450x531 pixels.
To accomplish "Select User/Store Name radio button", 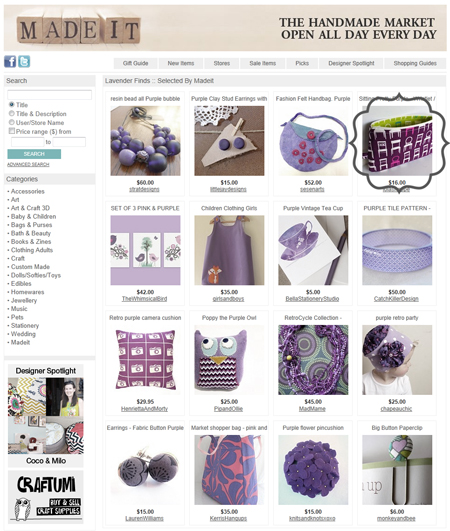I will 12,122.
